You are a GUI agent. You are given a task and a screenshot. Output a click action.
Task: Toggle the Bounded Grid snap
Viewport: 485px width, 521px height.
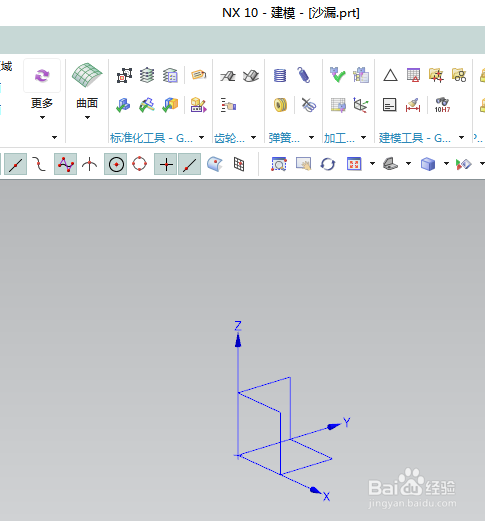[239, 164]
